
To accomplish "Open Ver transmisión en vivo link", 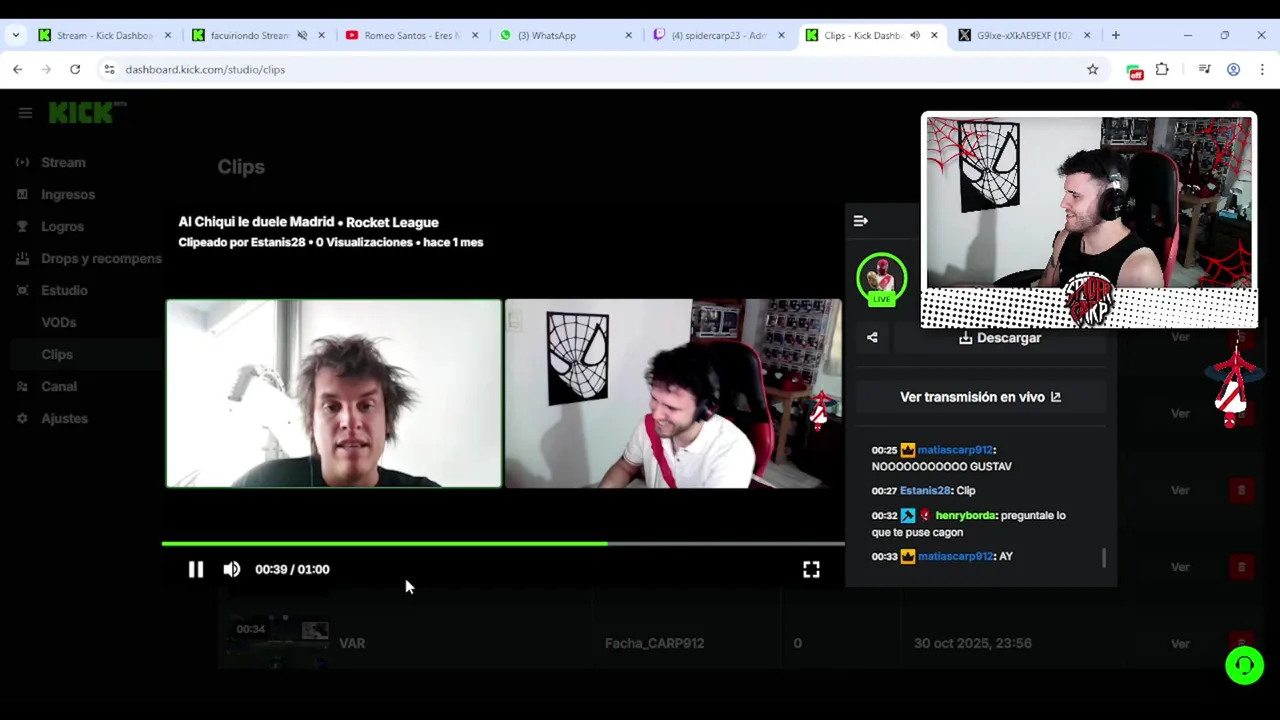I will [980, 397].
